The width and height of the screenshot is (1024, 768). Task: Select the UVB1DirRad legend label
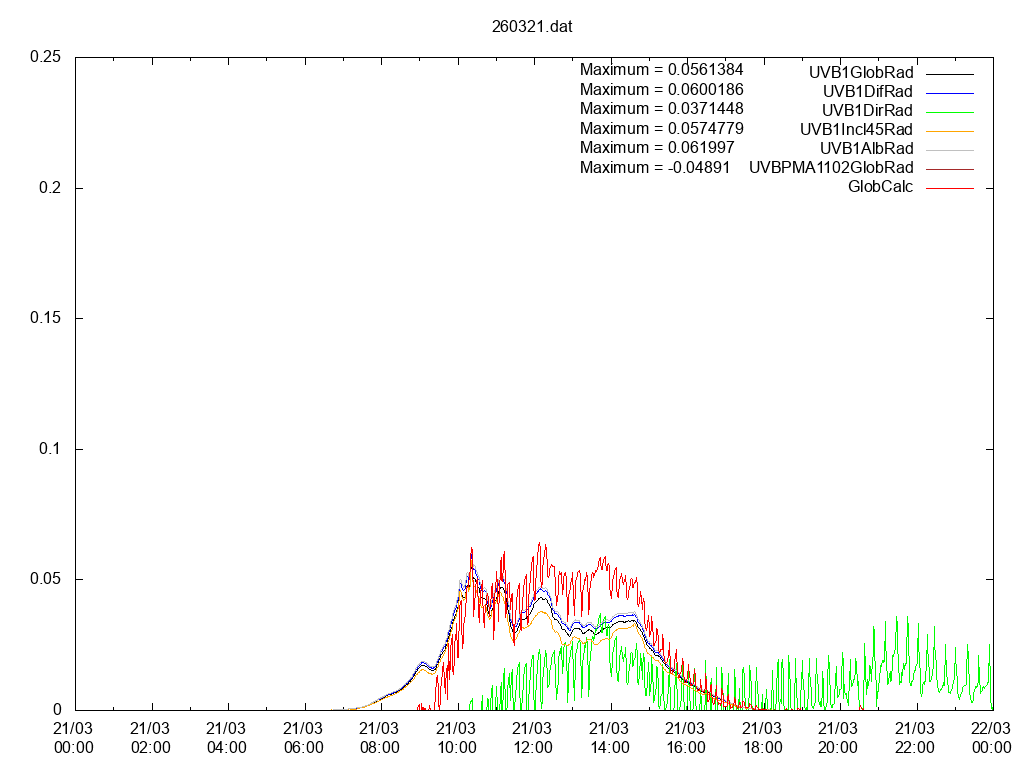tap(866, 111)
